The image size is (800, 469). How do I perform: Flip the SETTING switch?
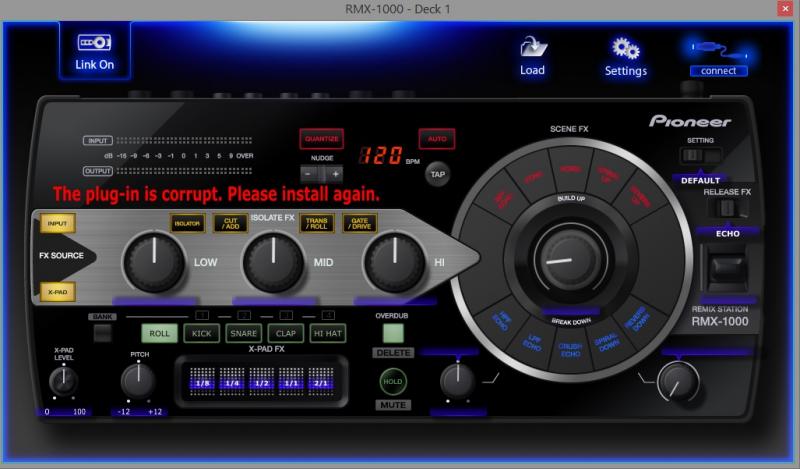(x=700, y=156)
